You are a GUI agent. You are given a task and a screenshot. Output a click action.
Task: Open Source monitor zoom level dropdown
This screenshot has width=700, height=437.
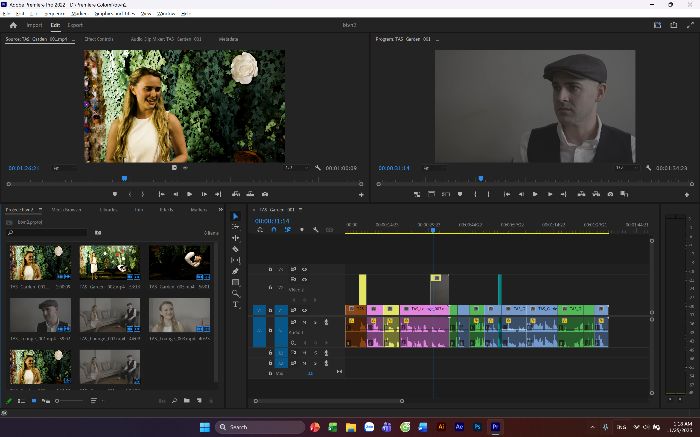pos(65,168)
